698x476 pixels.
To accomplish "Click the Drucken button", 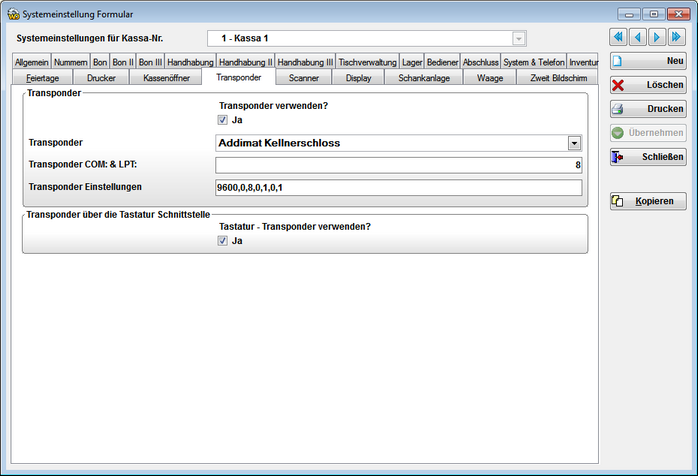I will point(648,109).
